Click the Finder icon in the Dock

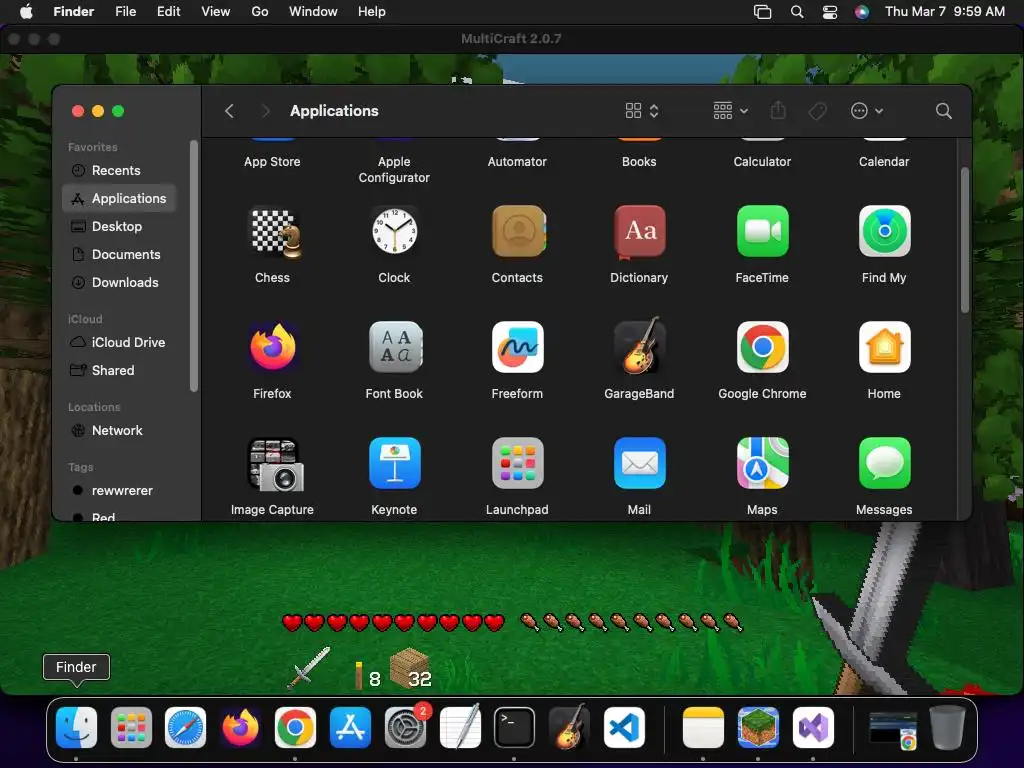click(x=76, y=728)
